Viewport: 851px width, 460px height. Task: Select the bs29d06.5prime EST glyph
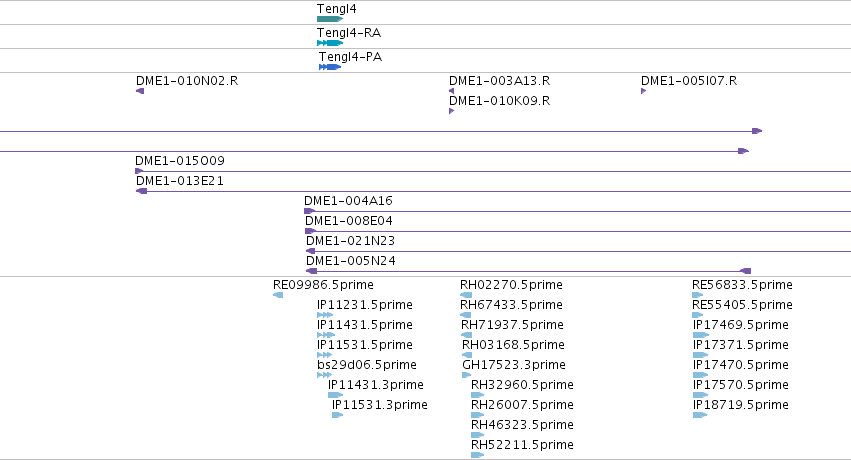coord(325,375)
